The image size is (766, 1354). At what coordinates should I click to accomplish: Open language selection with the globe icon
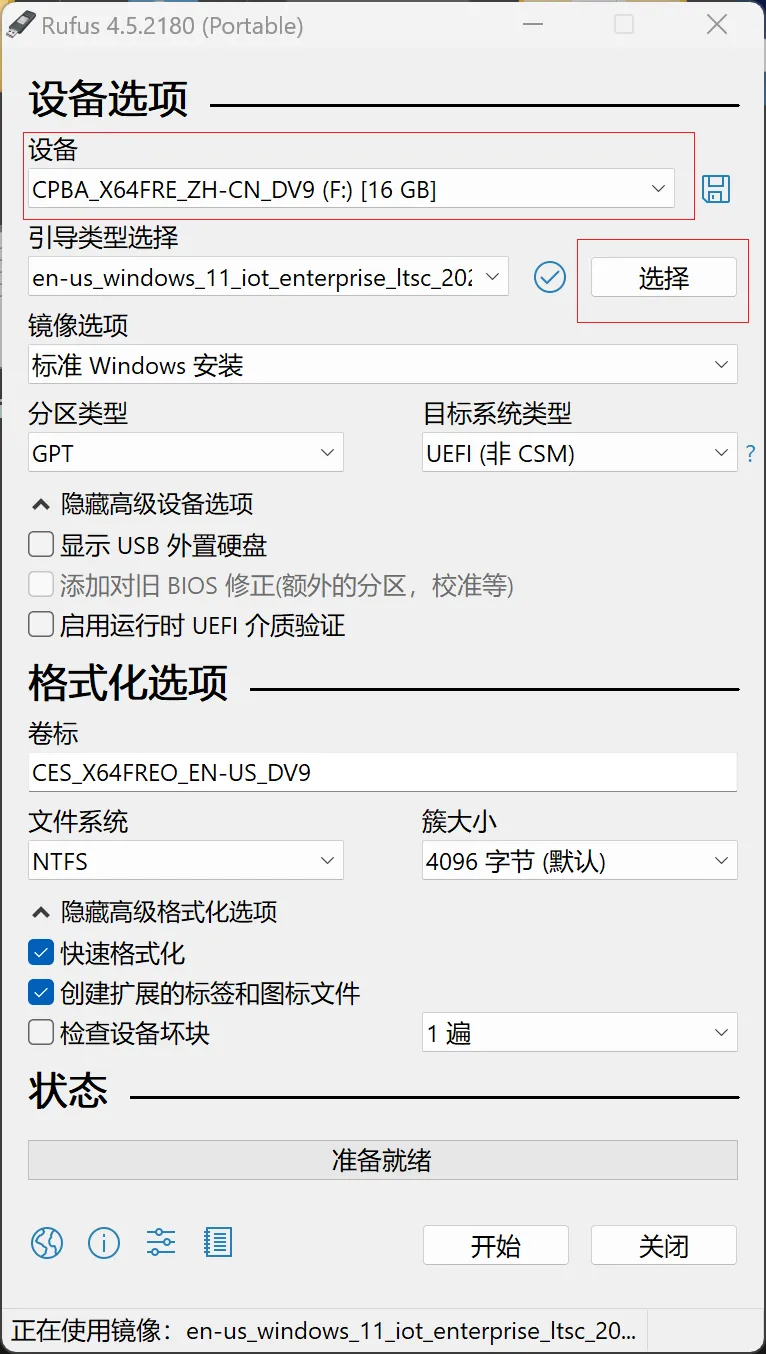(46, 1242)
